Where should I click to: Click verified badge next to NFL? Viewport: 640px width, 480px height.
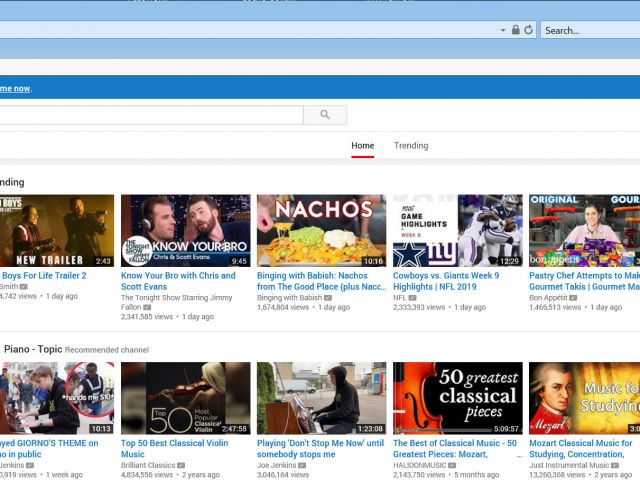pyautogui.click(x=413, y=298)
